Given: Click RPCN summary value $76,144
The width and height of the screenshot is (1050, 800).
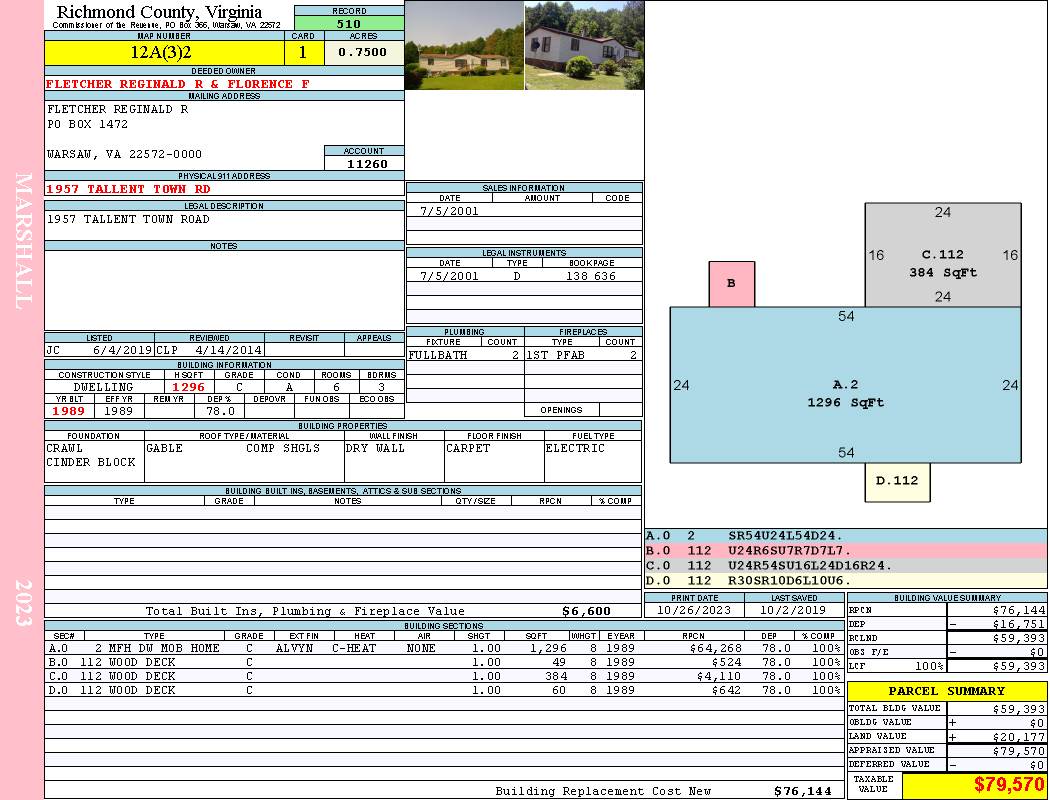Looking at the screenshot, I should pyautogui.click(x=1019, y=610).
